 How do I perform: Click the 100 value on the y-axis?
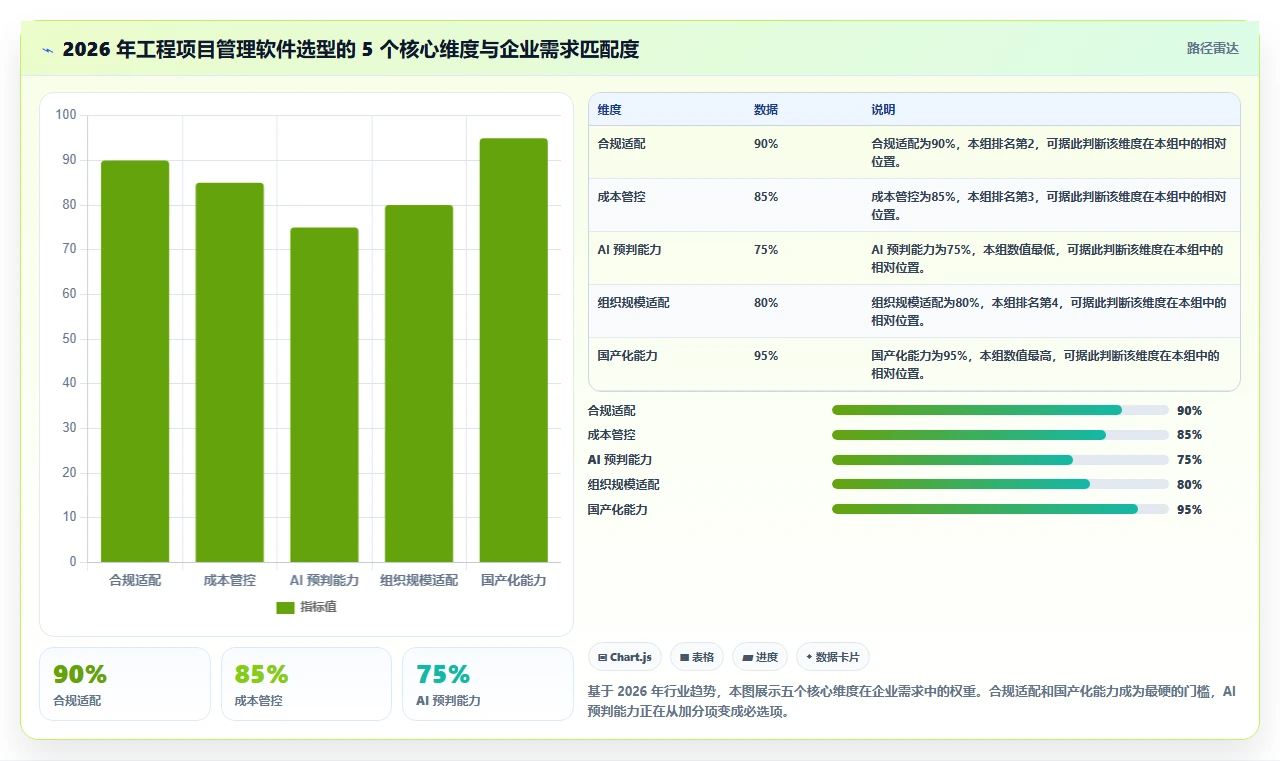point(66,115)
